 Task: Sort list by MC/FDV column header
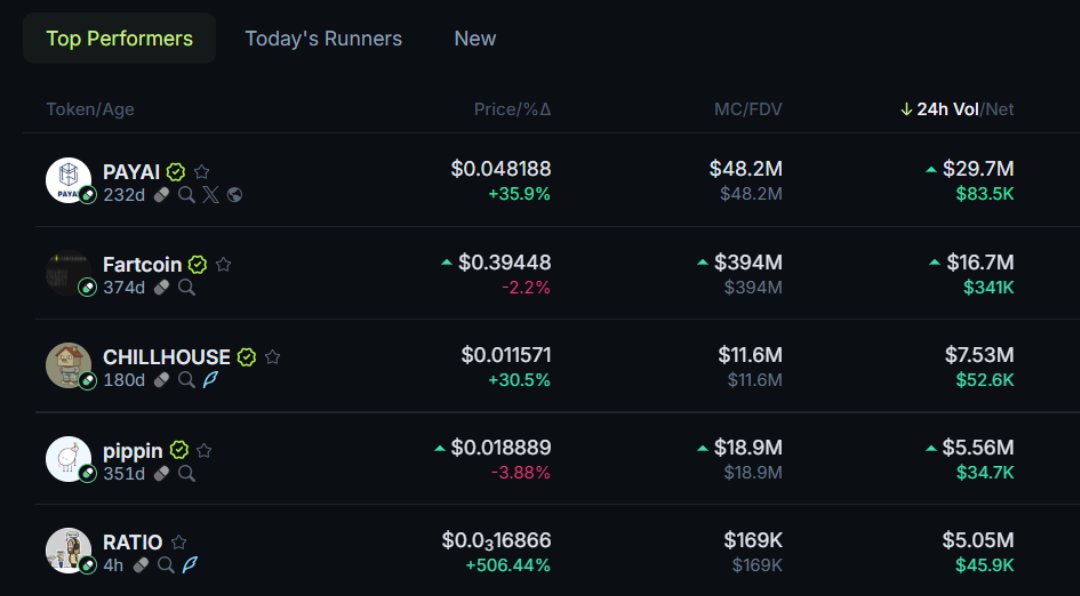point(748,109)
